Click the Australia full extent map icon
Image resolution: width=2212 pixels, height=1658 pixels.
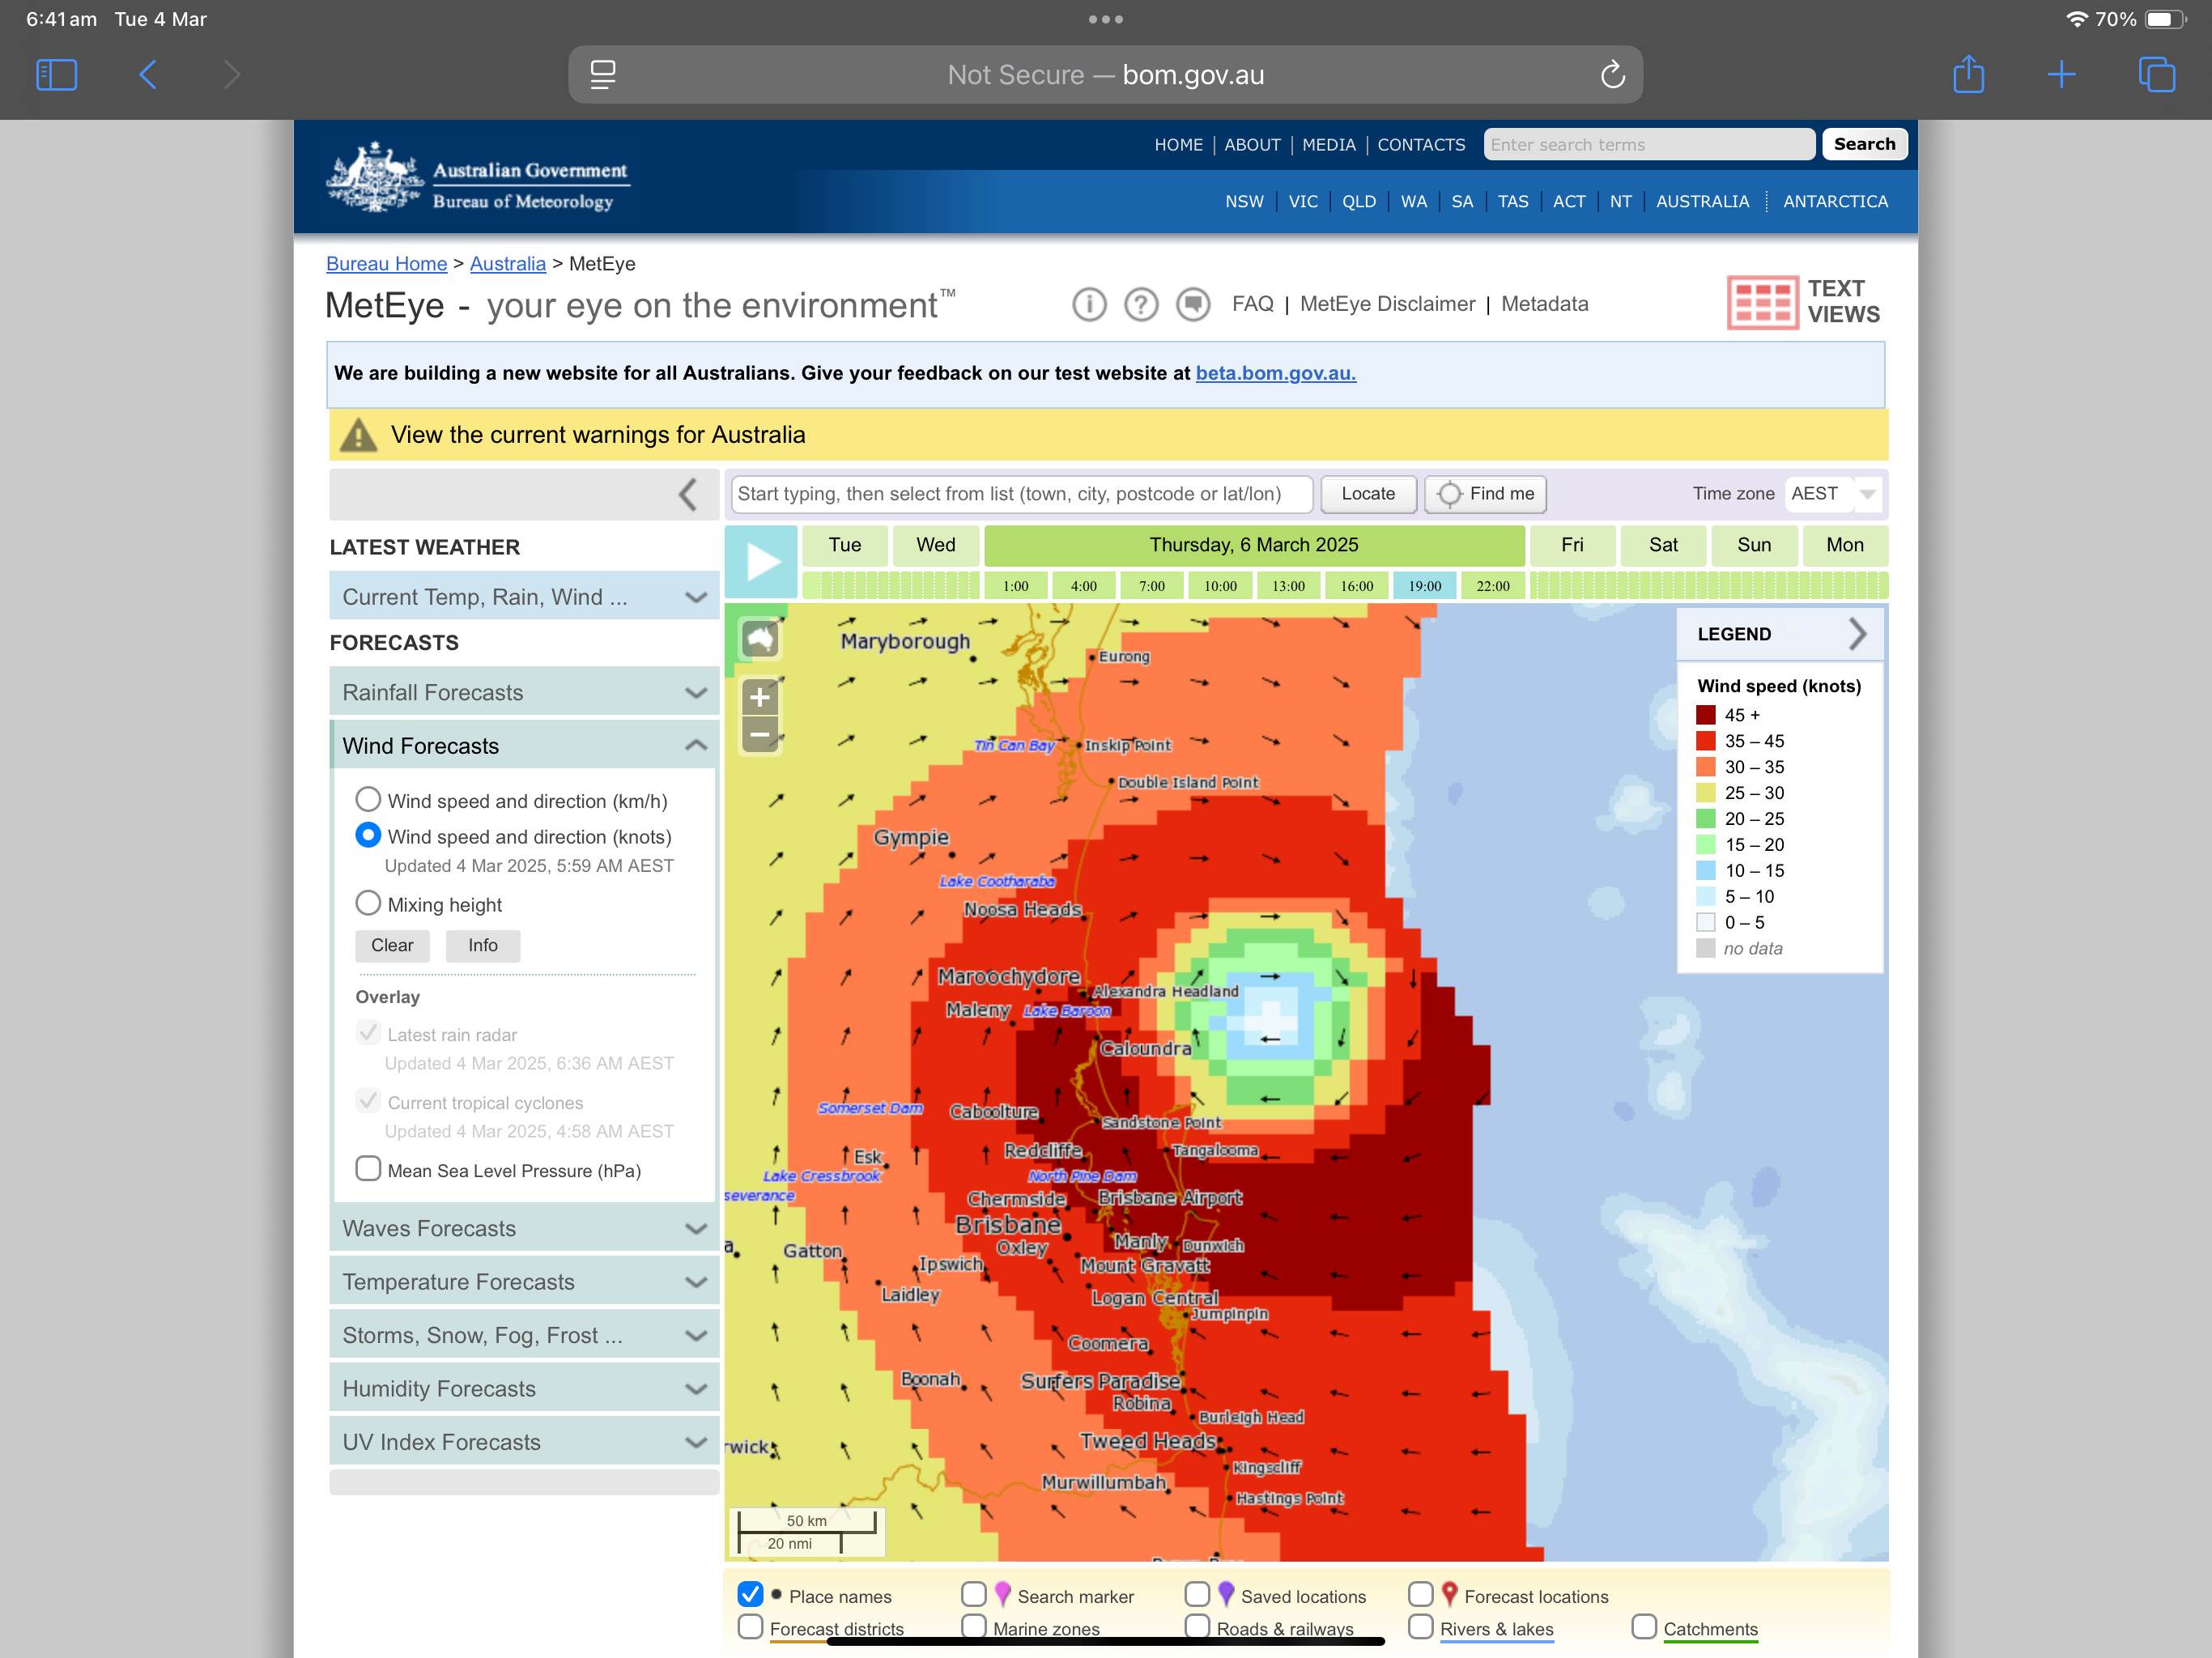pos(760,638)
